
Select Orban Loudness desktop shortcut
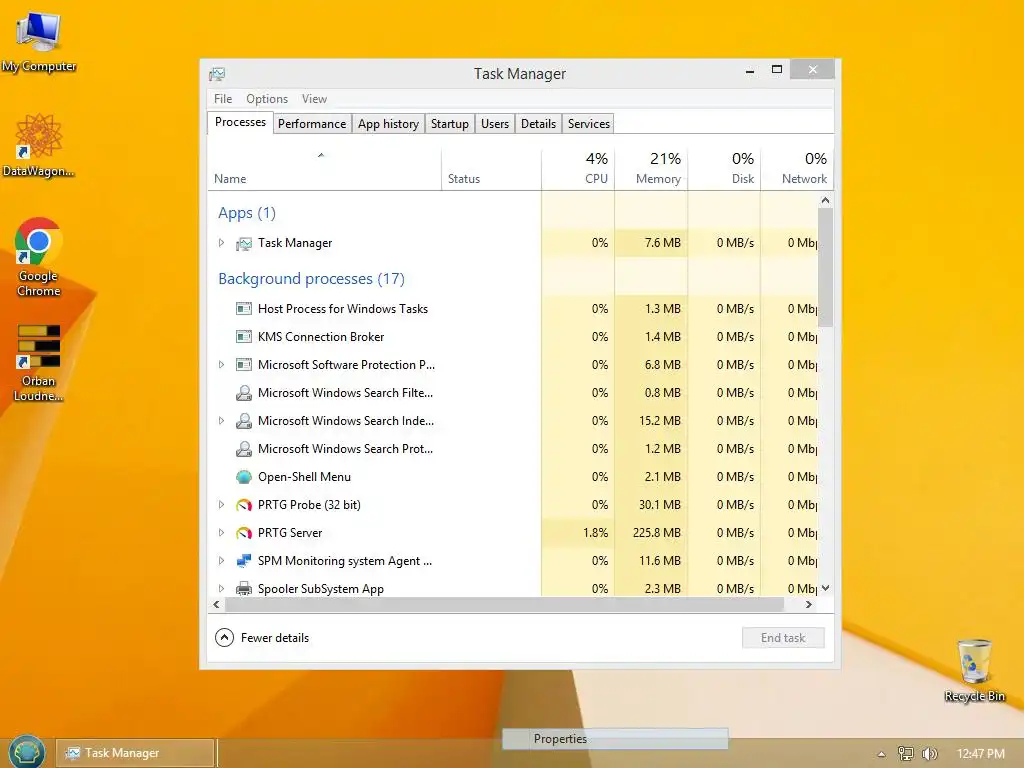click(x=39, y=363)
